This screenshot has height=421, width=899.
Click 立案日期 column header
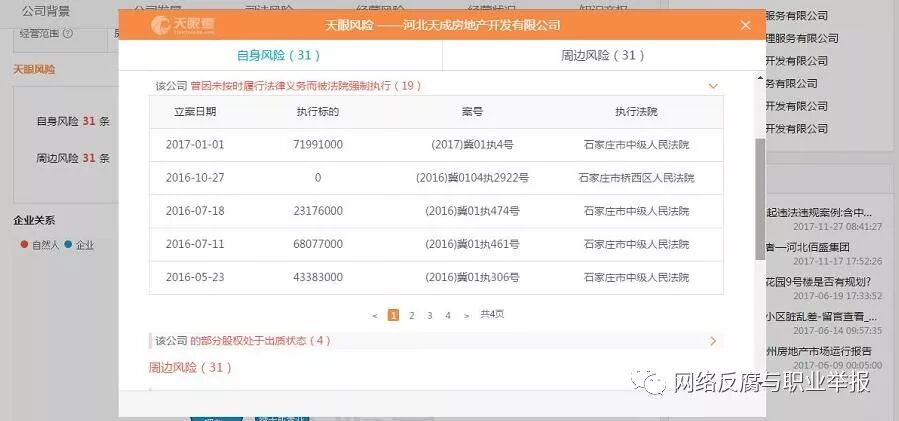[x=195, y=112]
